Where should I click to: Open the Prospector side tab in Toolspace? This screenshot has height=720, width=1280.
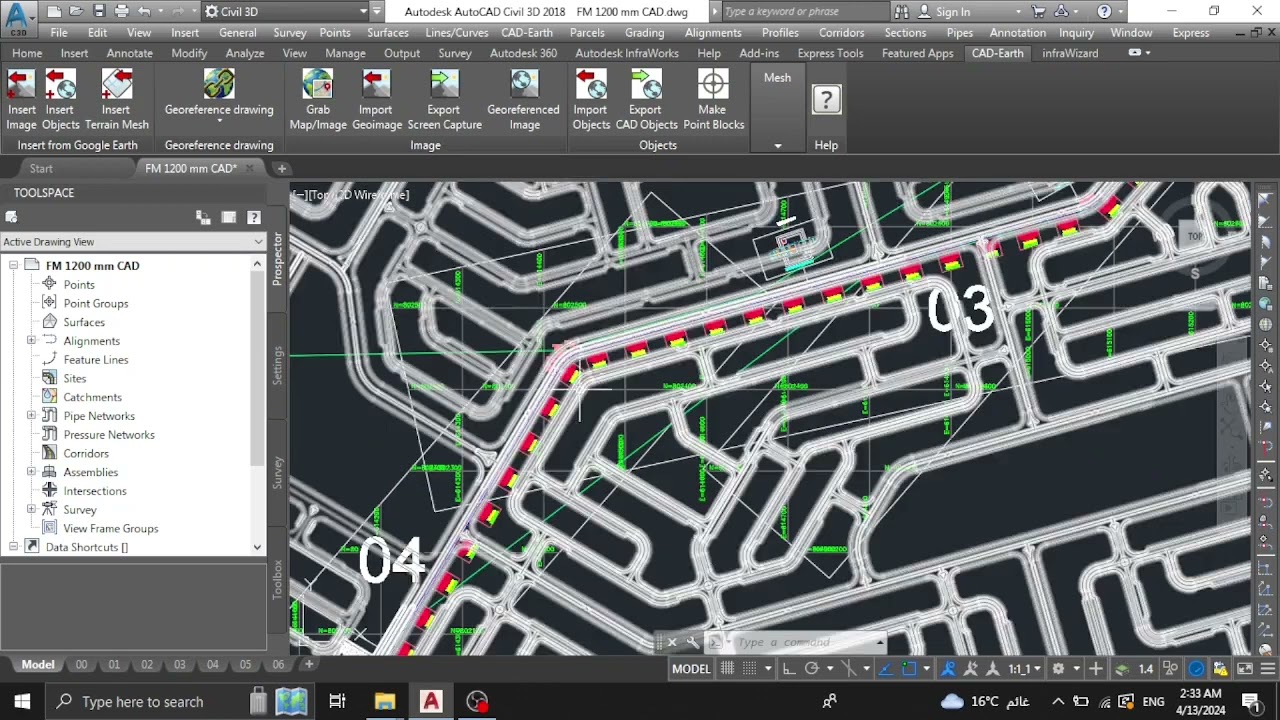tap(278, 259)
